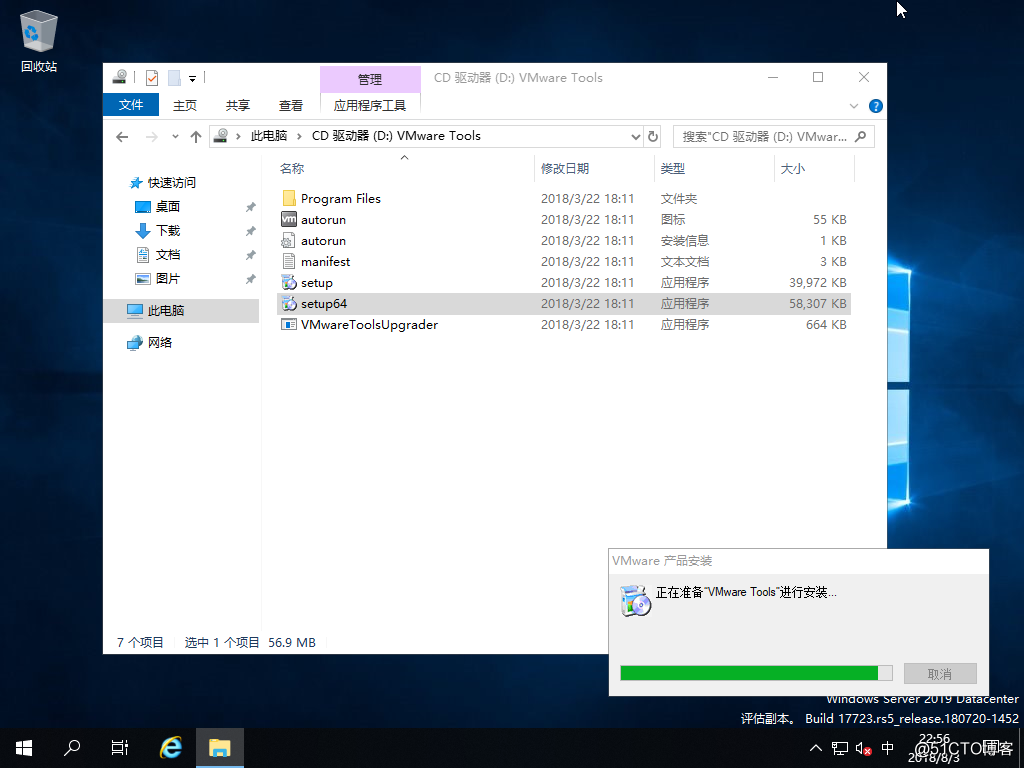Click the 39,972 KB size cell

click(818, 283)
